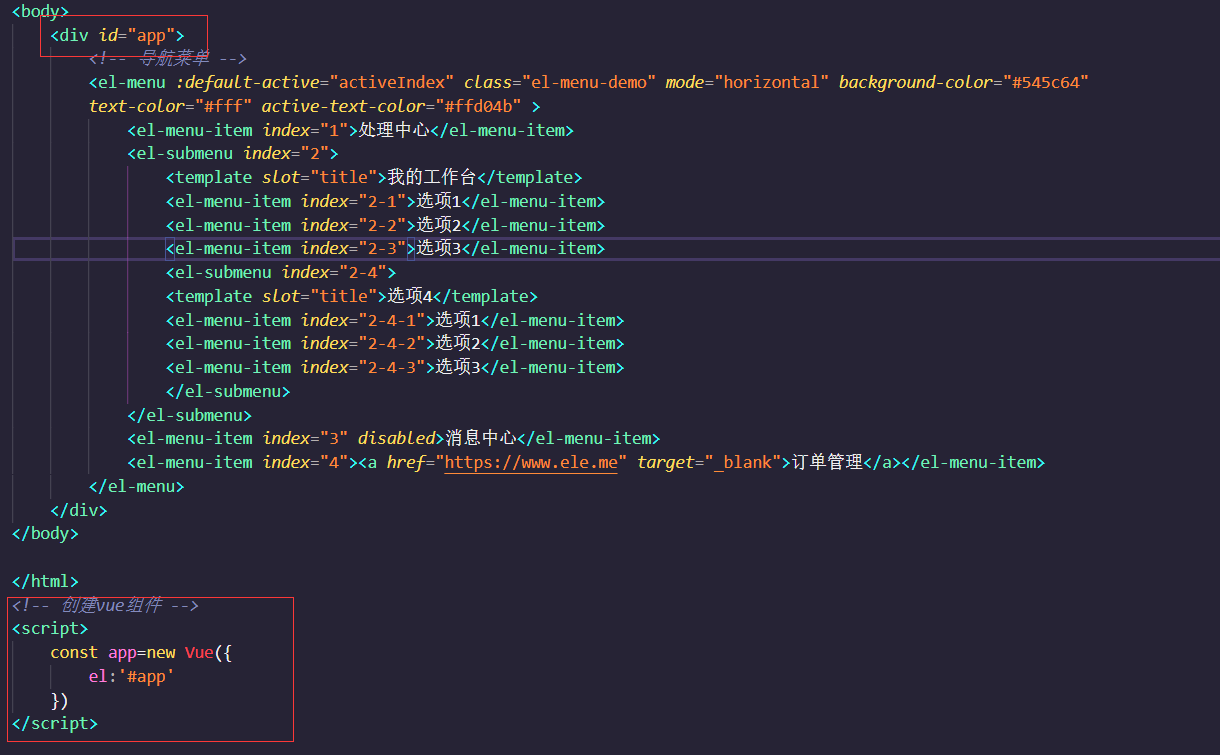Click the const keyword in the script
Viewport: 1220px width, 755px height.
point(74,653)
